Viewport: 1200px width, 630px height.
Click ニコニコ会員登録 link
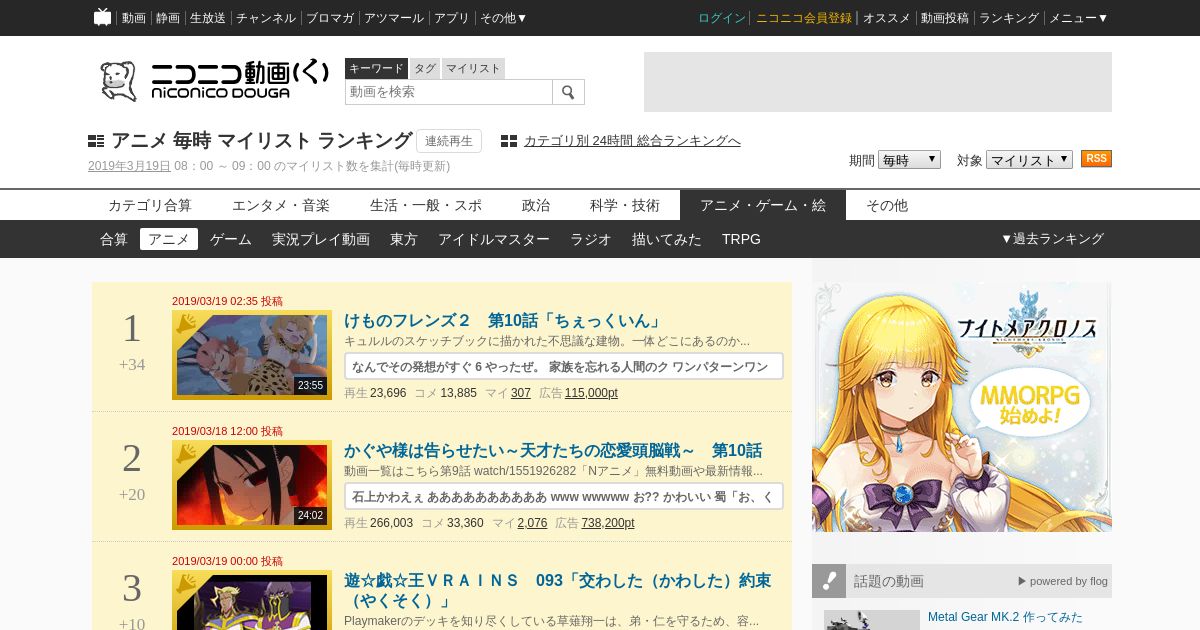click(x=804, y=18)
